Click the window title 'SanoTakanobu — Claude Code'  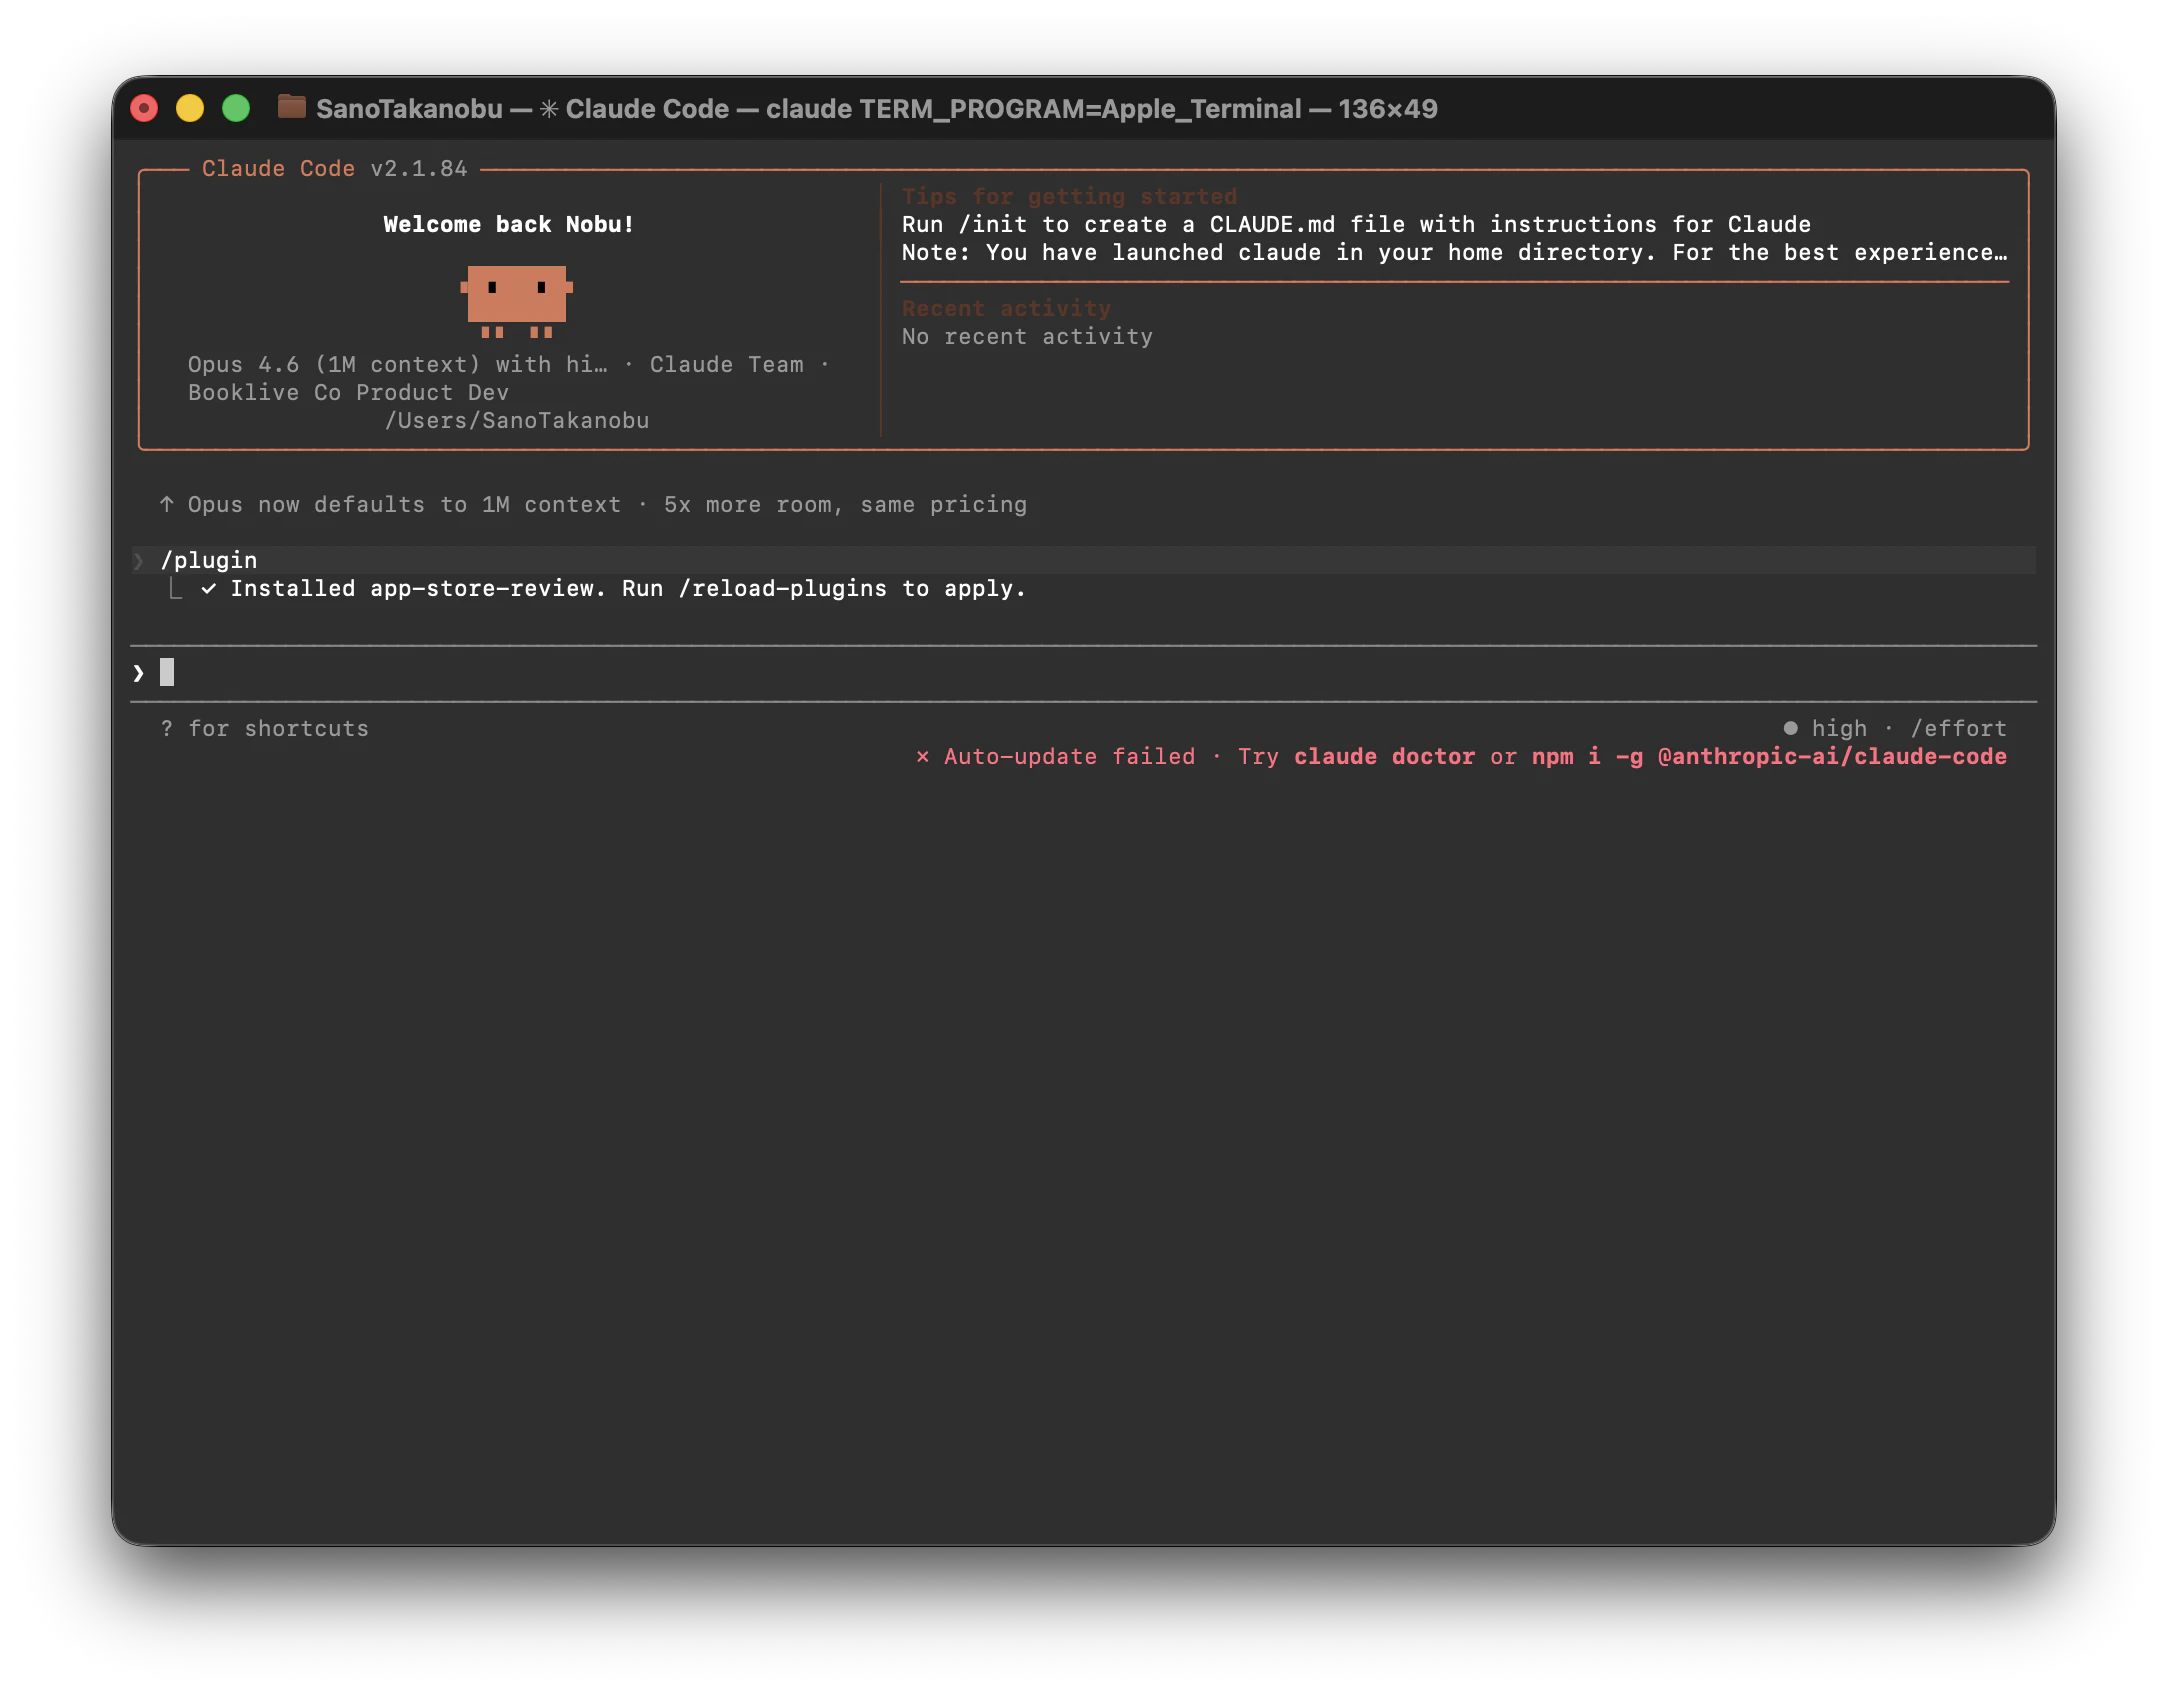(x=877, y=108)
